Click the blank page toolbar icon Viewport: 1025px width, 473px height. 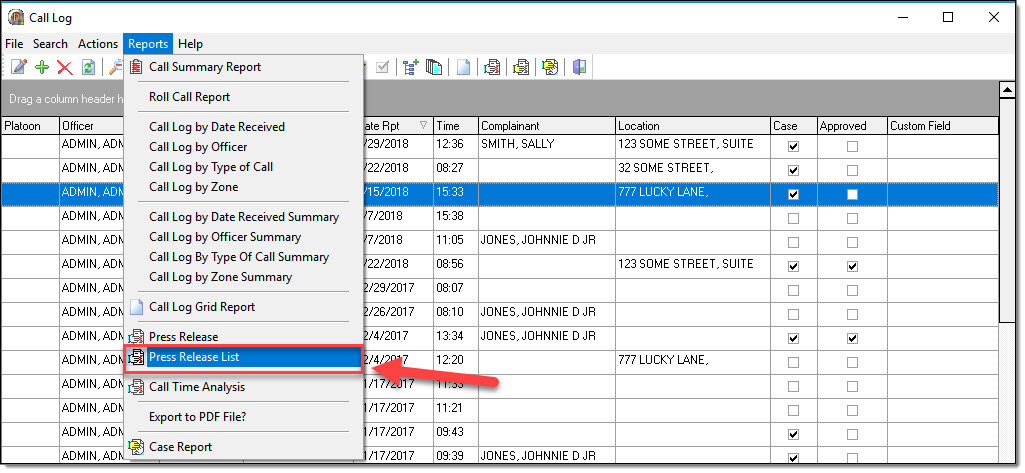click(x=464, y=67)
